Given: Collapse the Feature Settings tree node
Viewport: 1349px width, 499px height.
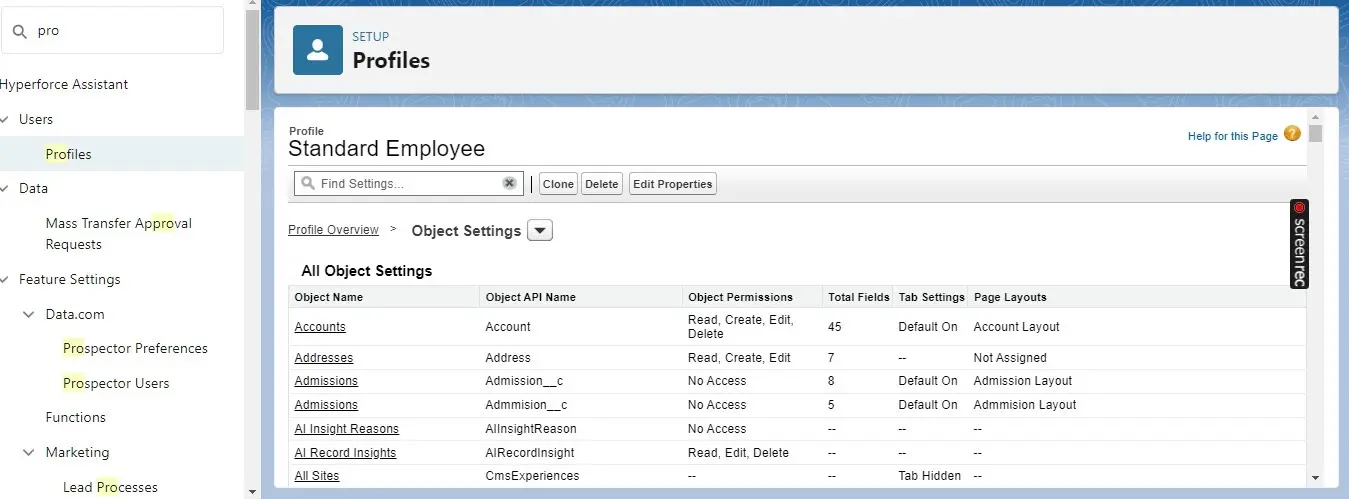Looking at the screenshot, I should pos(5,280).
